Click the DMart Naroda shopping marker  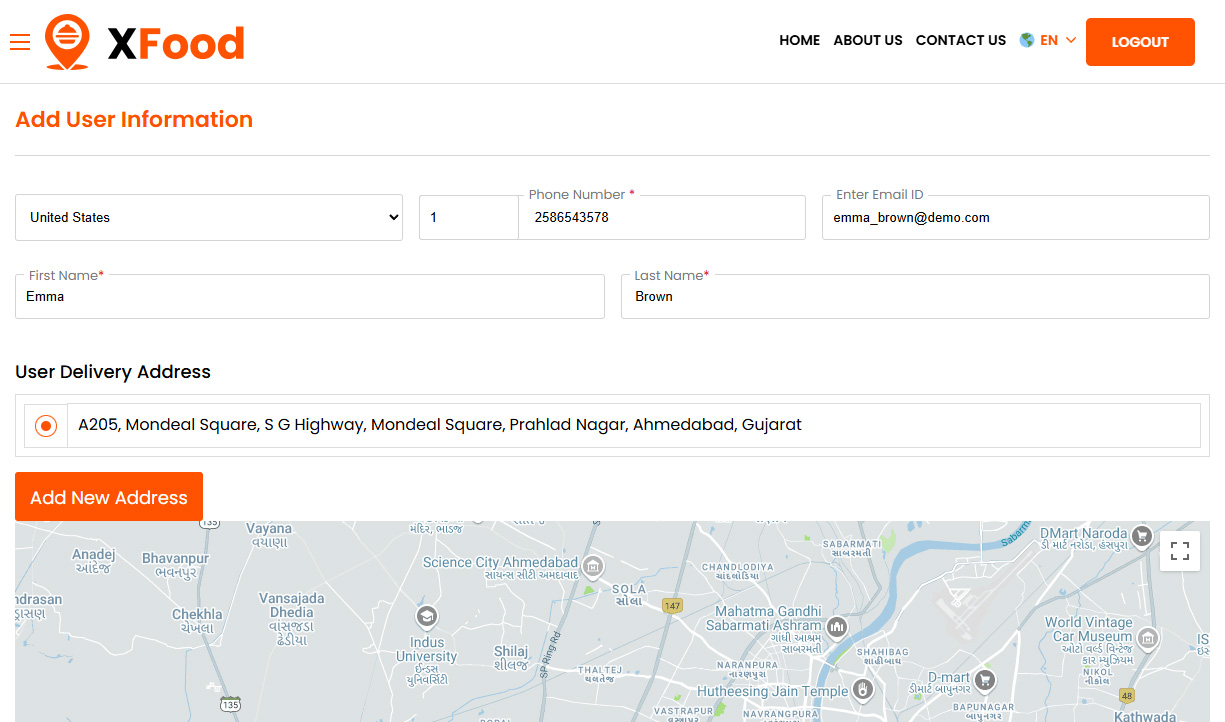[x=1142, y=536]
